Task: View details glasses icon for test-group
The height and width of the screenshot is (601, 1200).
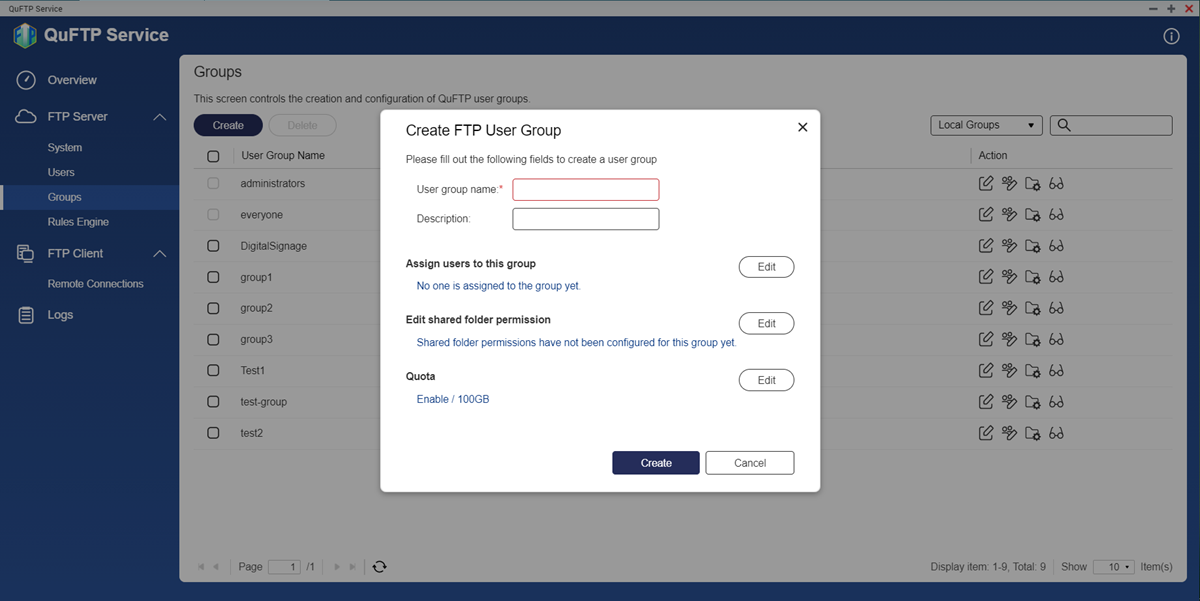Action: pyautogui.click(x=1056, y=402)
